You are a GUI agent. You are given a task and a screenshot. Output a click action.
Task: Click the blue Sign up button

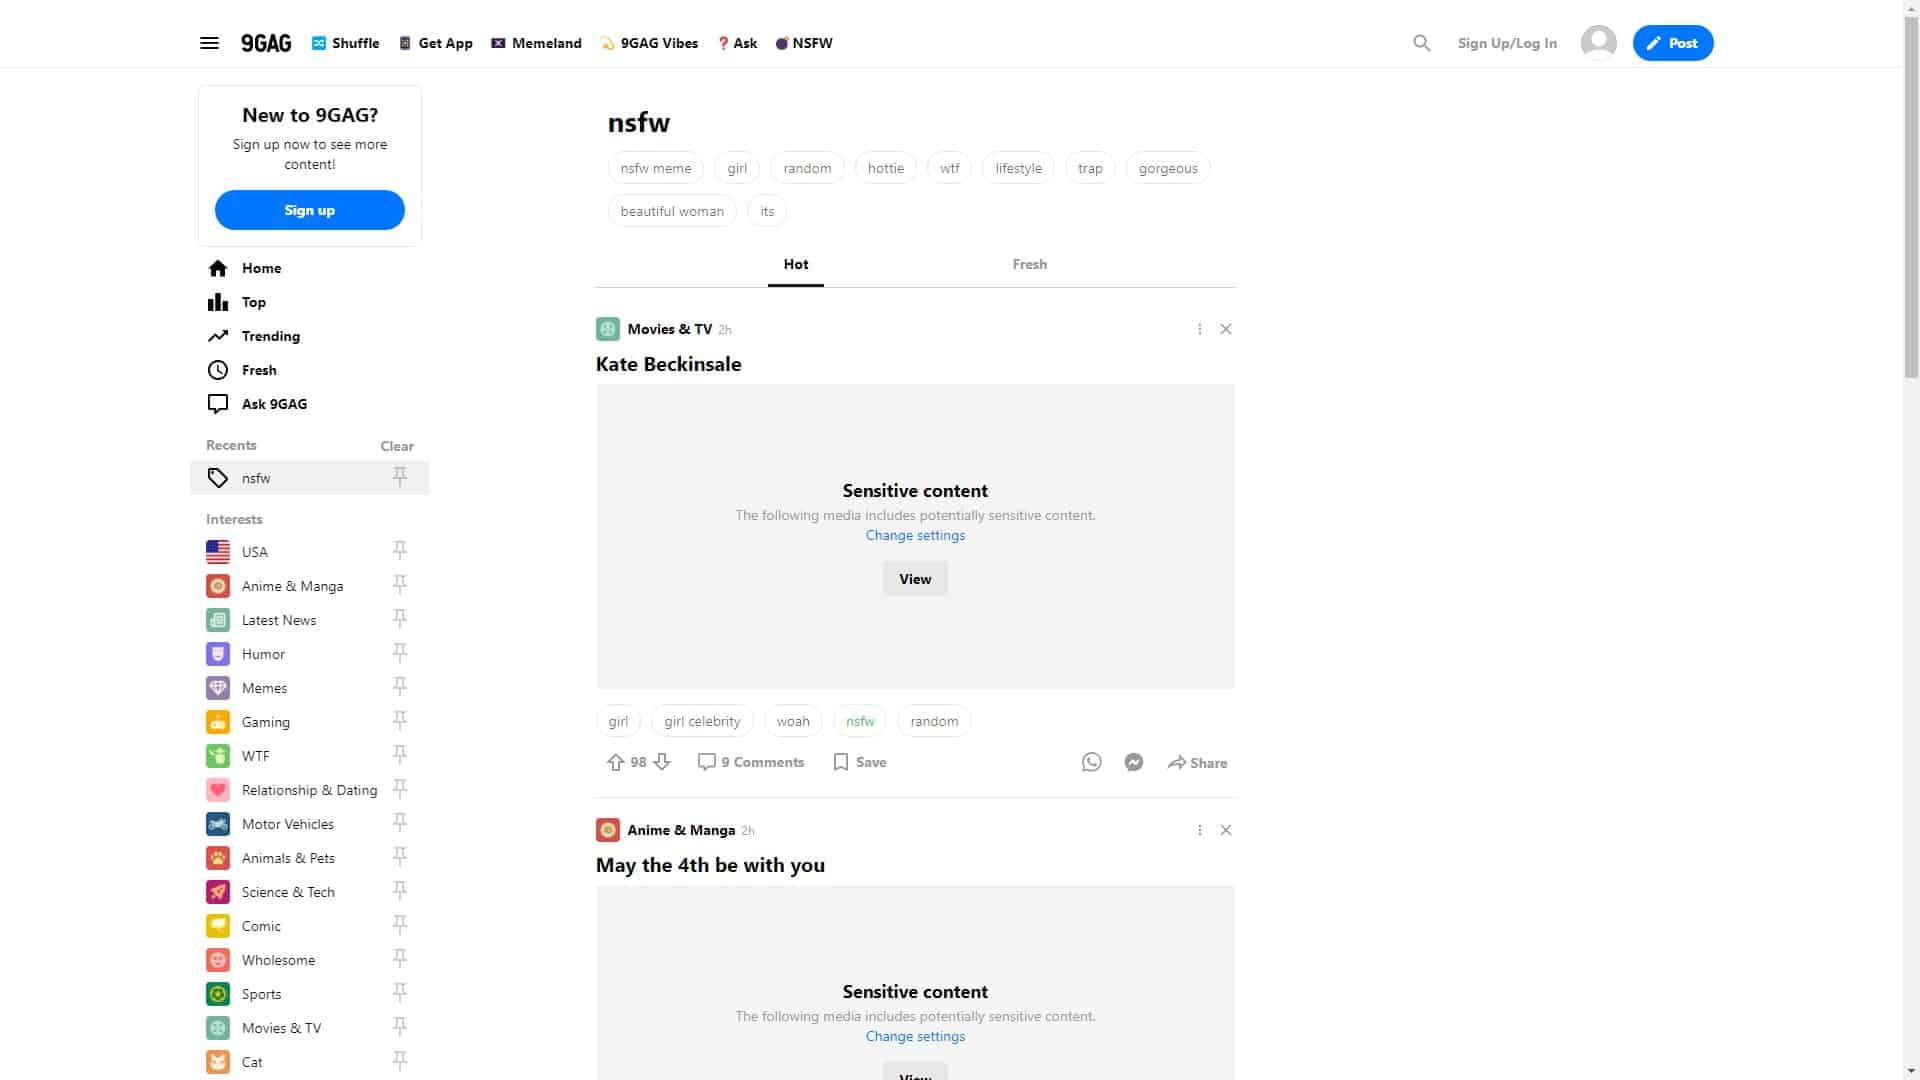pos(310,210)
